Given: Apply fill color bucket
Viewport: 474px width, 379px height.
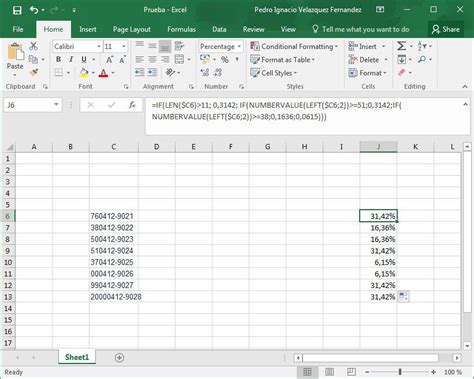Looking at the screenshot, I should pyautogui.click(x=84, y=73).
